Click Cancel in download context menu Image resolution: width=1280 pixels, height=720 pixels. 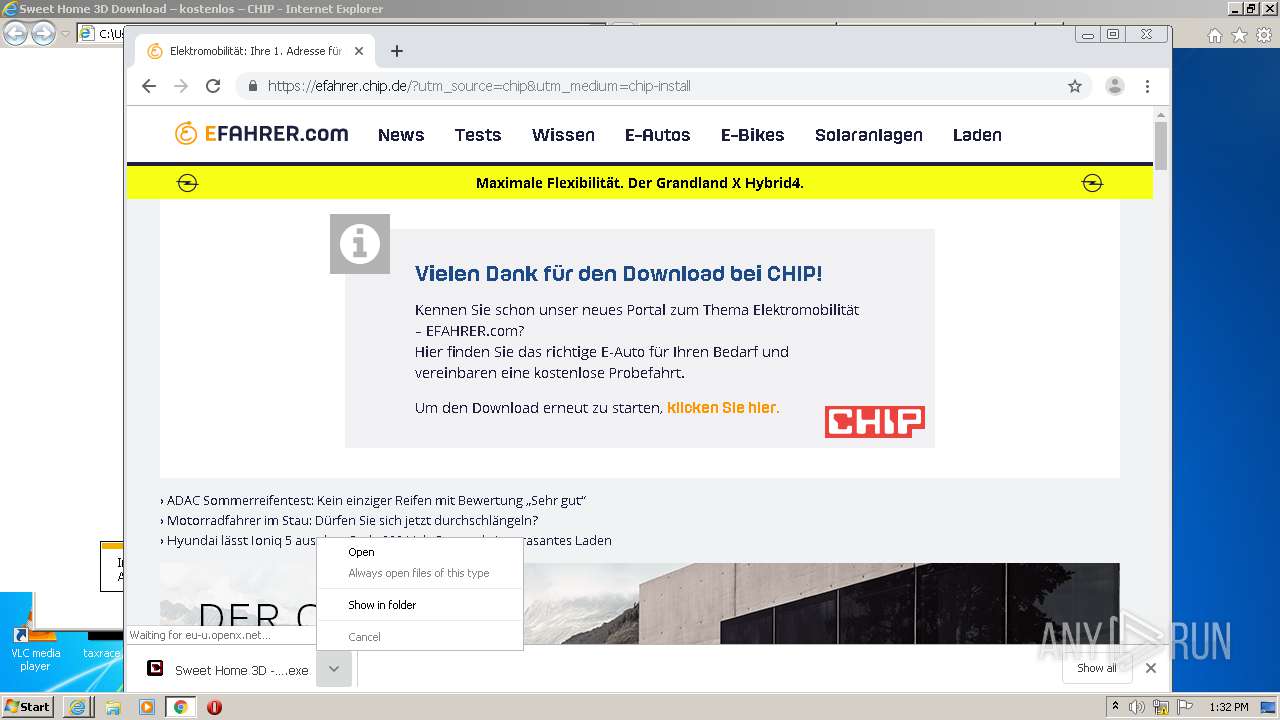point(420,637)
